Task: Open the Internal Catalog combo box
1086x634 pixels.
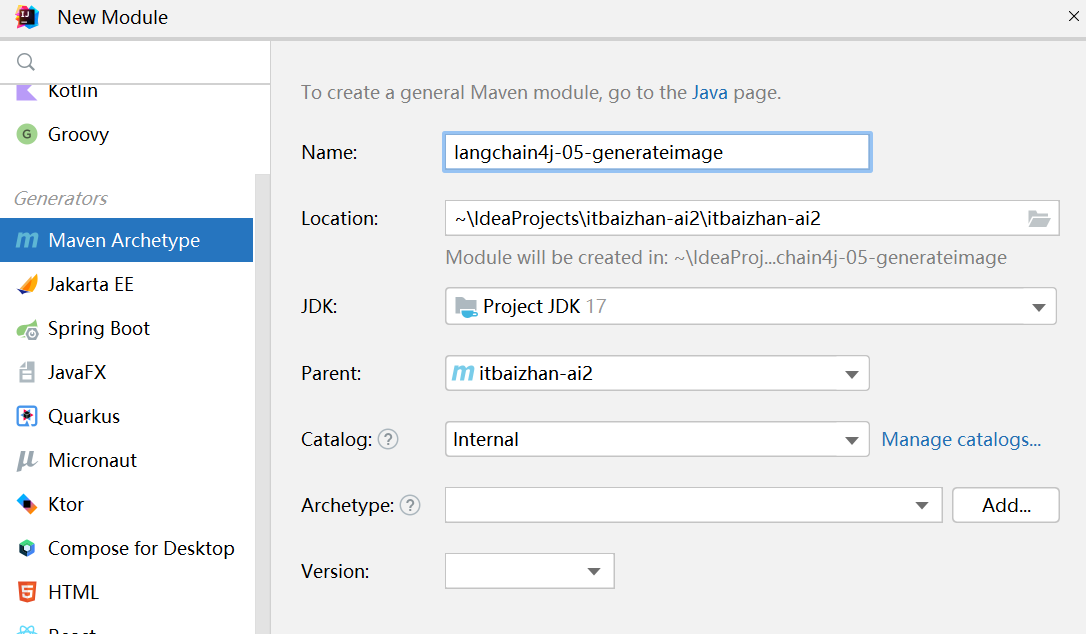Action: pos(657,439)
